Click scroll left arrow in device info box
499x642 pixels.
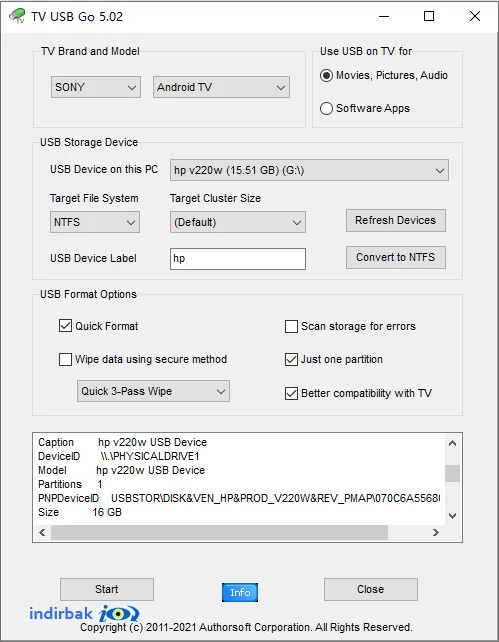tap(42, 532)
